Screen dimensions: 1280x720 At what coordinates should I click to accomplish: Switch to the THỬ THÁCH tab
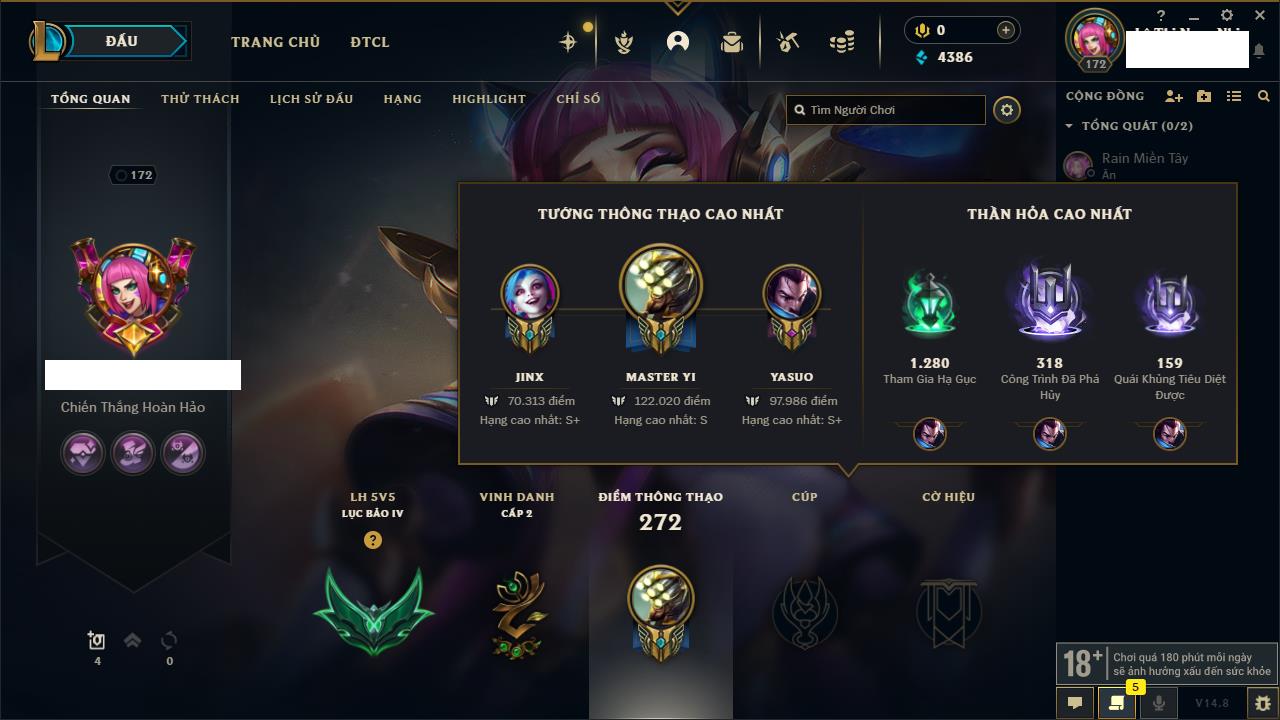click(200, 99)
